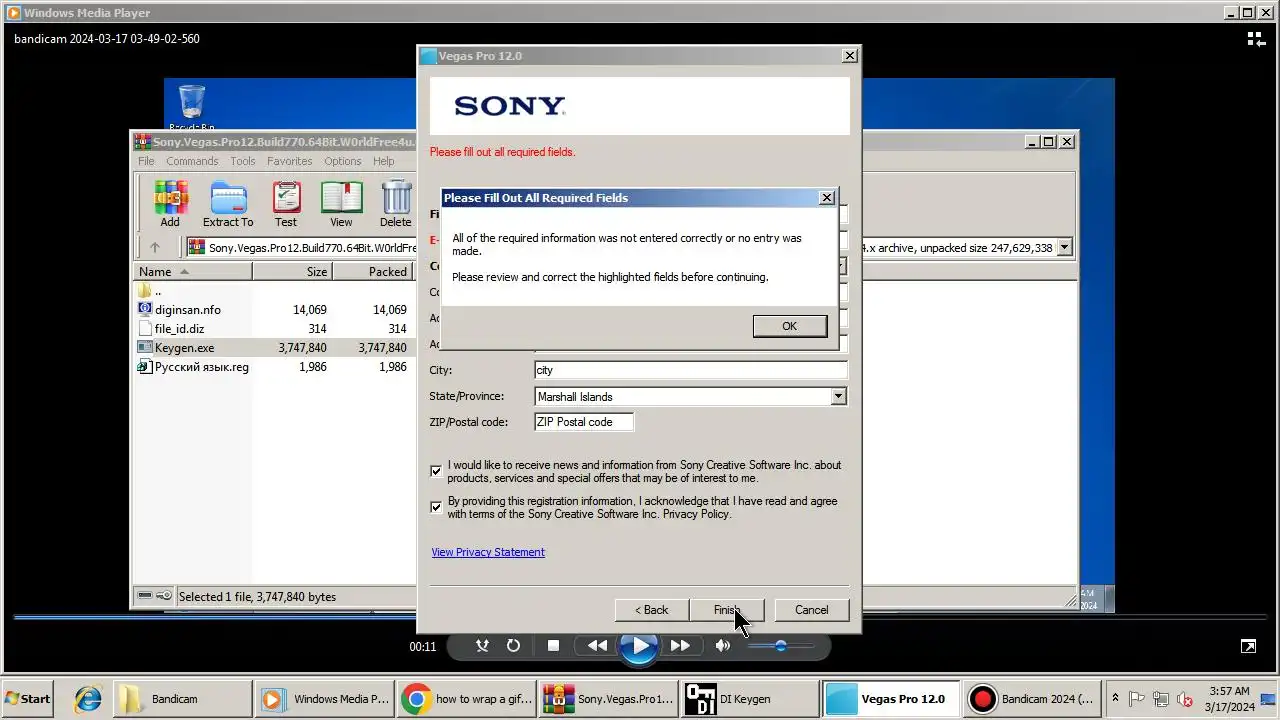Click the View icon in WinRAR toolbar
Image resolution: width=1280 pixels, height=720 pixels.
click(x=341, y=203)
